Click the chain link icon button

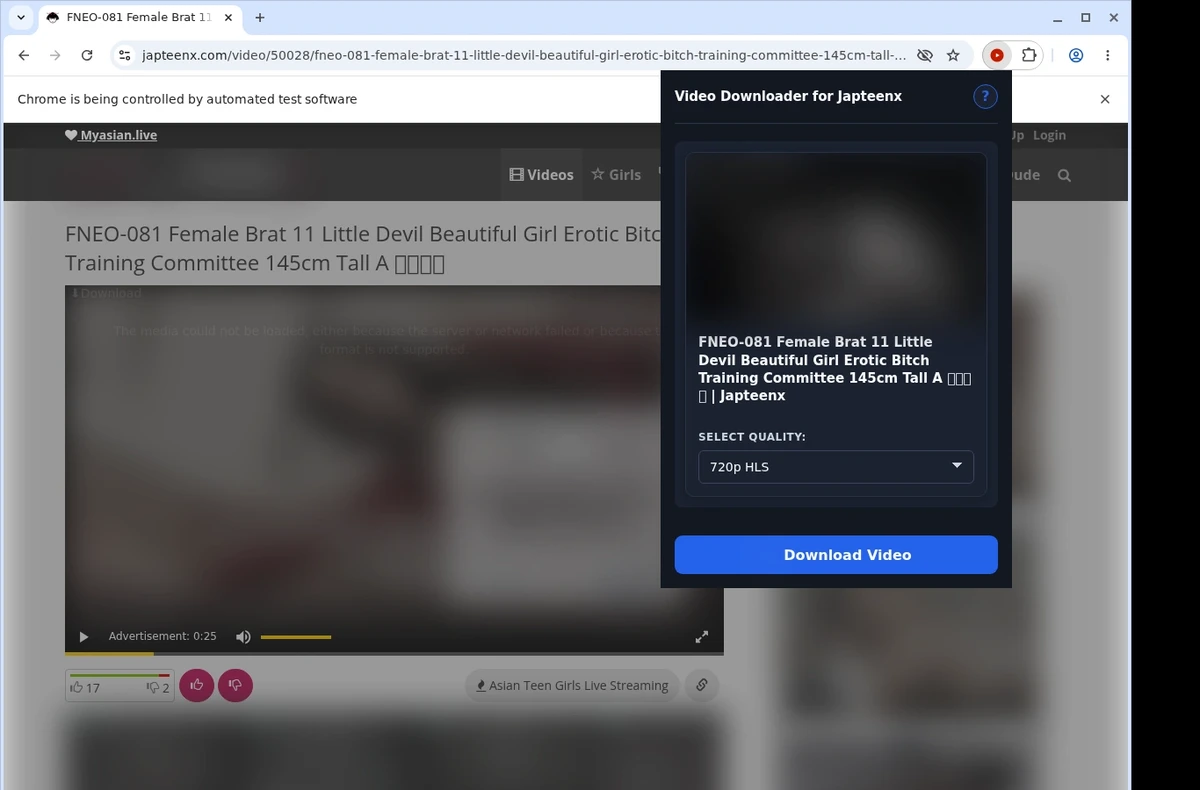pyautogui.click(x=702, y=686)
